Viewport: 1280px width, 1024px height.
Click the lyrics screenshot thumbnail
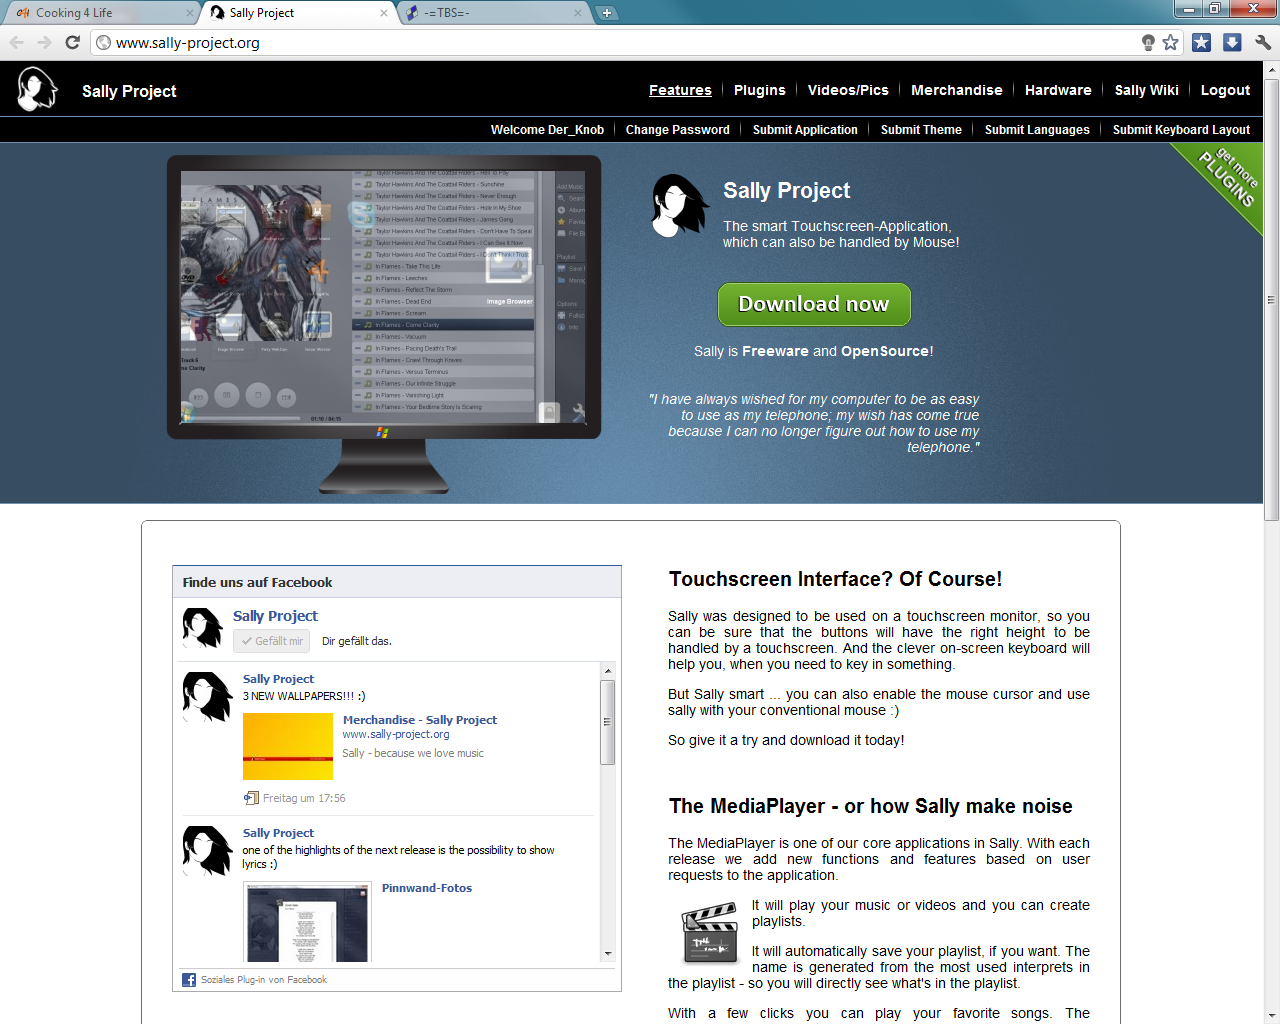click(x=308, y=922)
